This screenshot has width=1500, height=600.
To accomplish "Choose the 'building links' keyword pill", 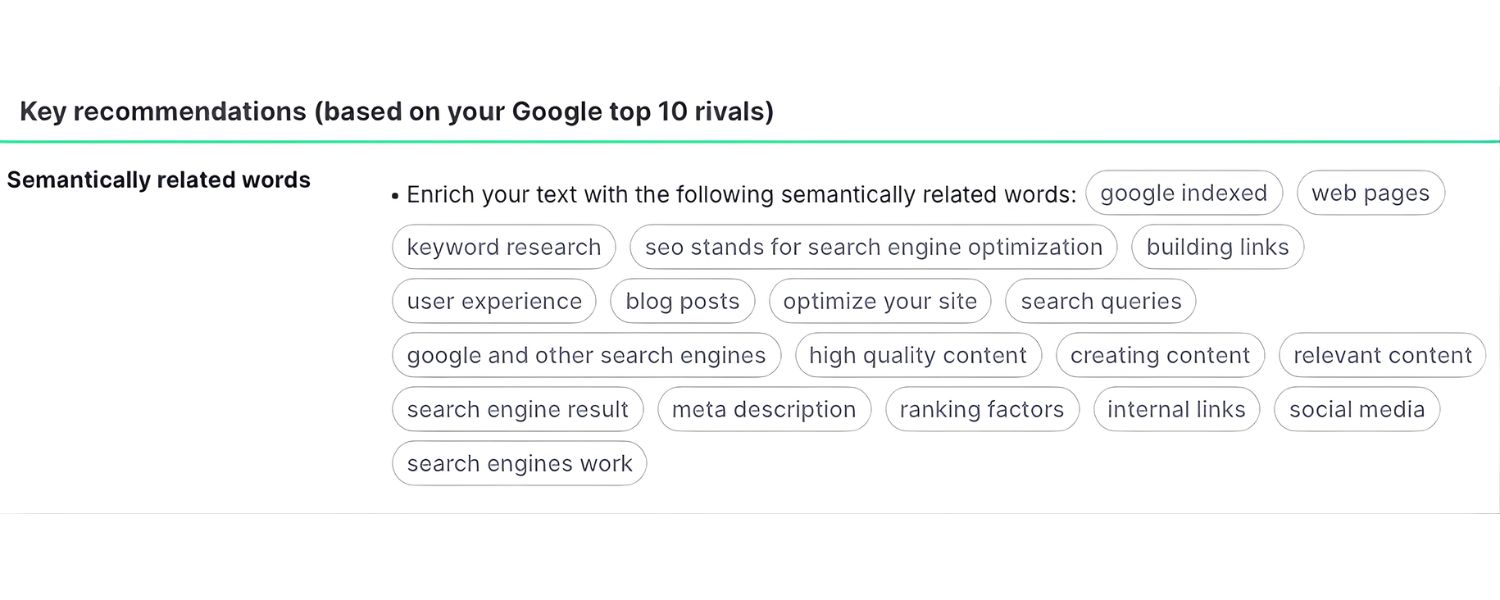I will pos(1217,247).
